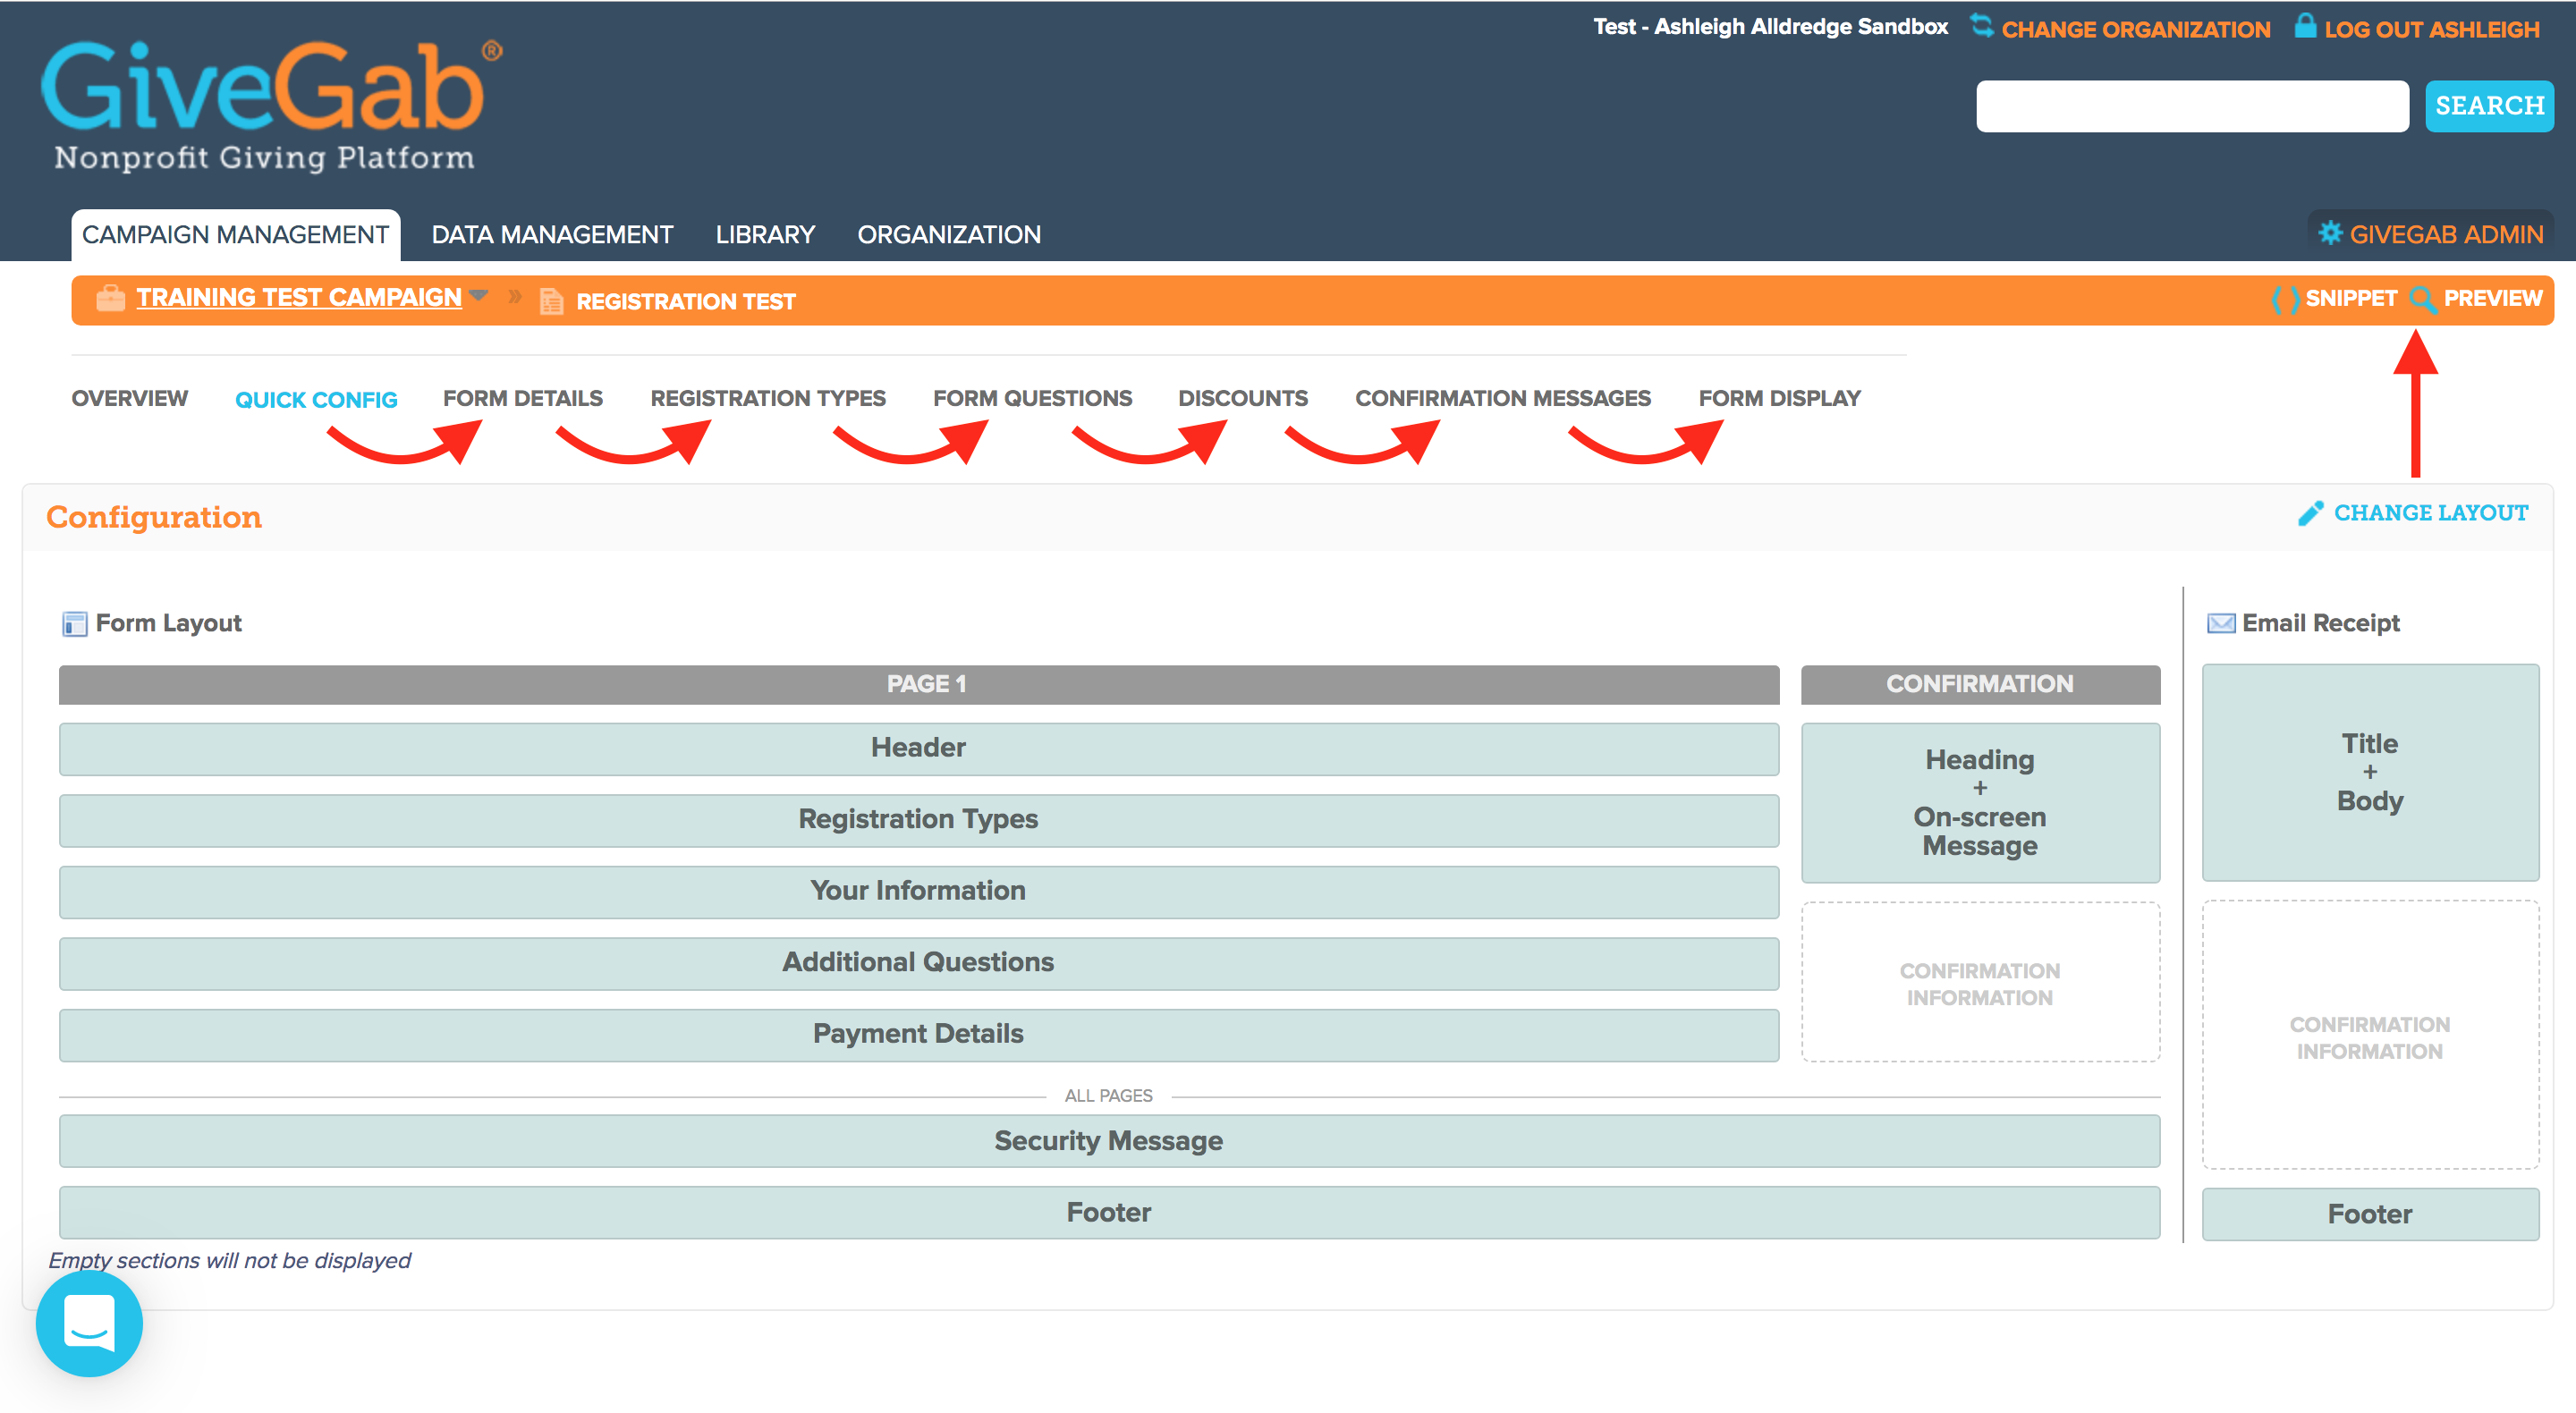Click Change Organization link

2135,29
